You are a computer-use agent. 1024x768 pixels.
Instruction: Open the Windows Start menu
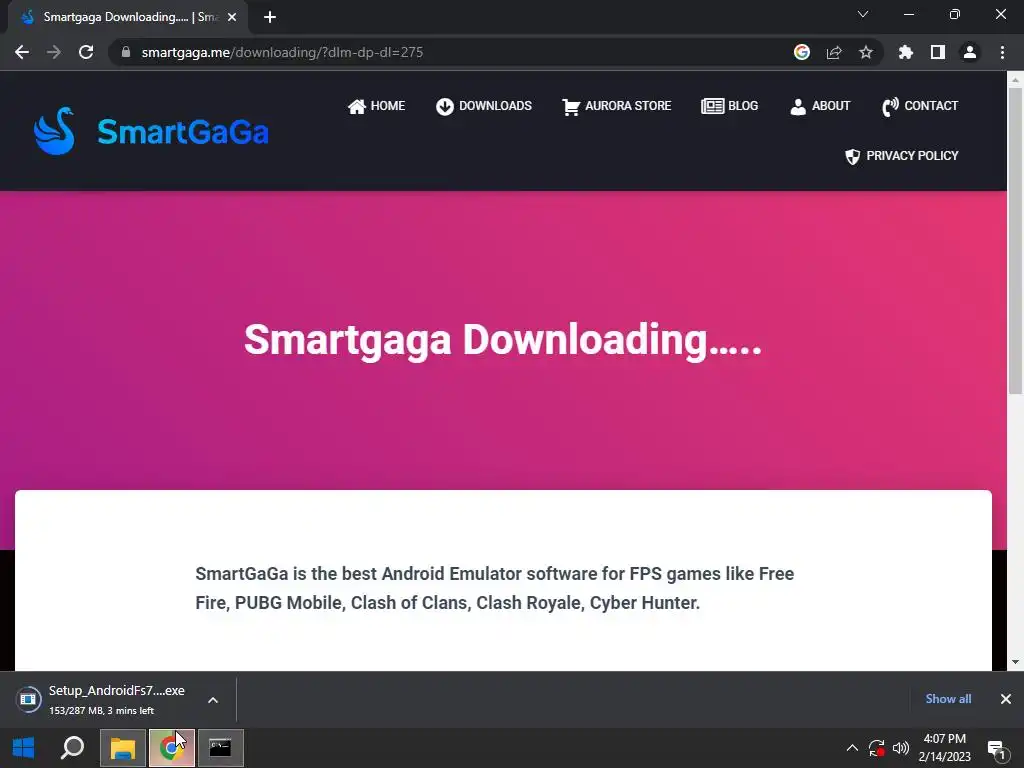point(24,748)
